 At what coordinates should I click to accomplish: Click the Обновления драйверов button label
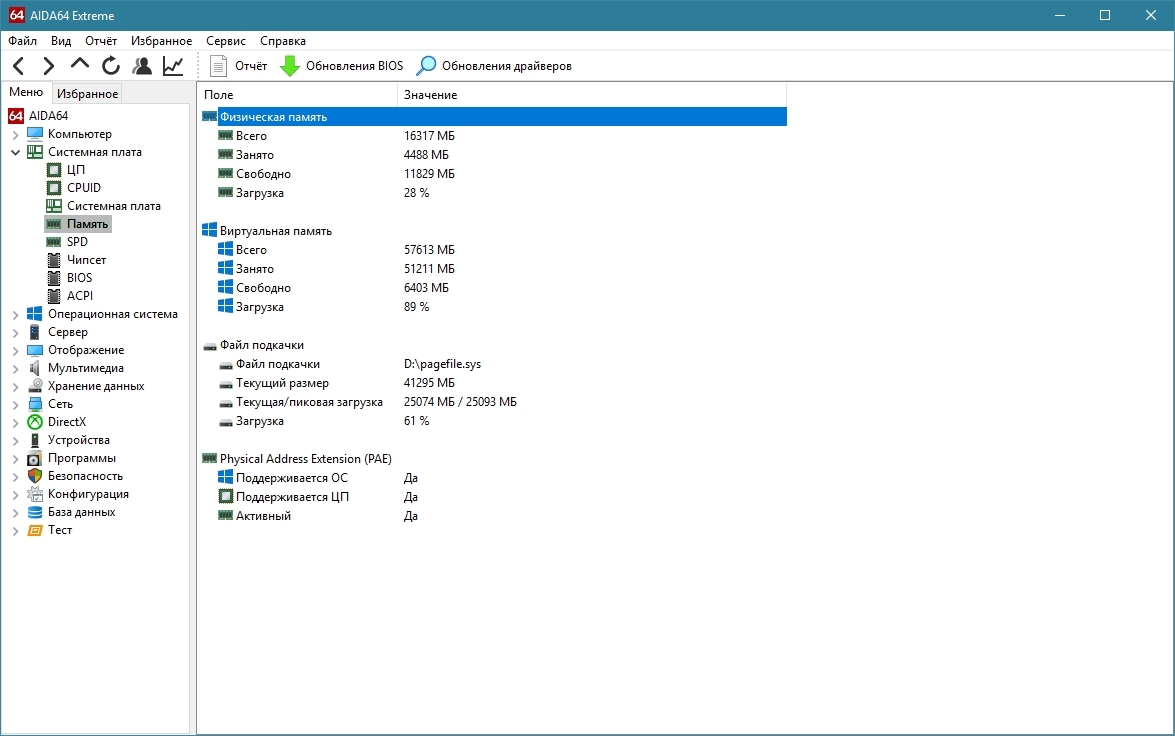(507, 66)
